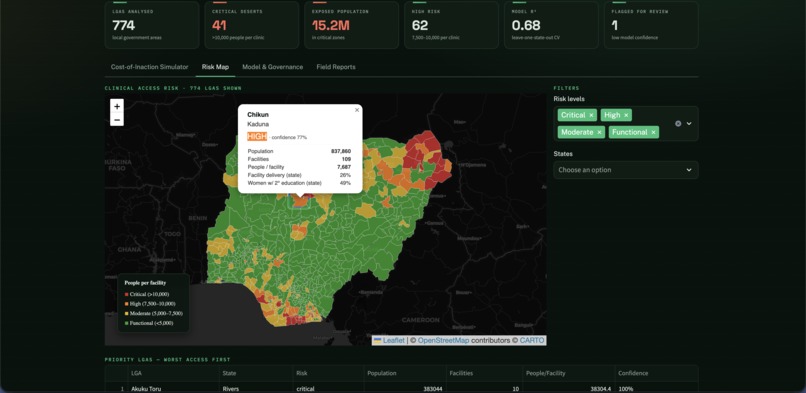
Task: Sort table by Confidence column header
Action: (656, 373)
